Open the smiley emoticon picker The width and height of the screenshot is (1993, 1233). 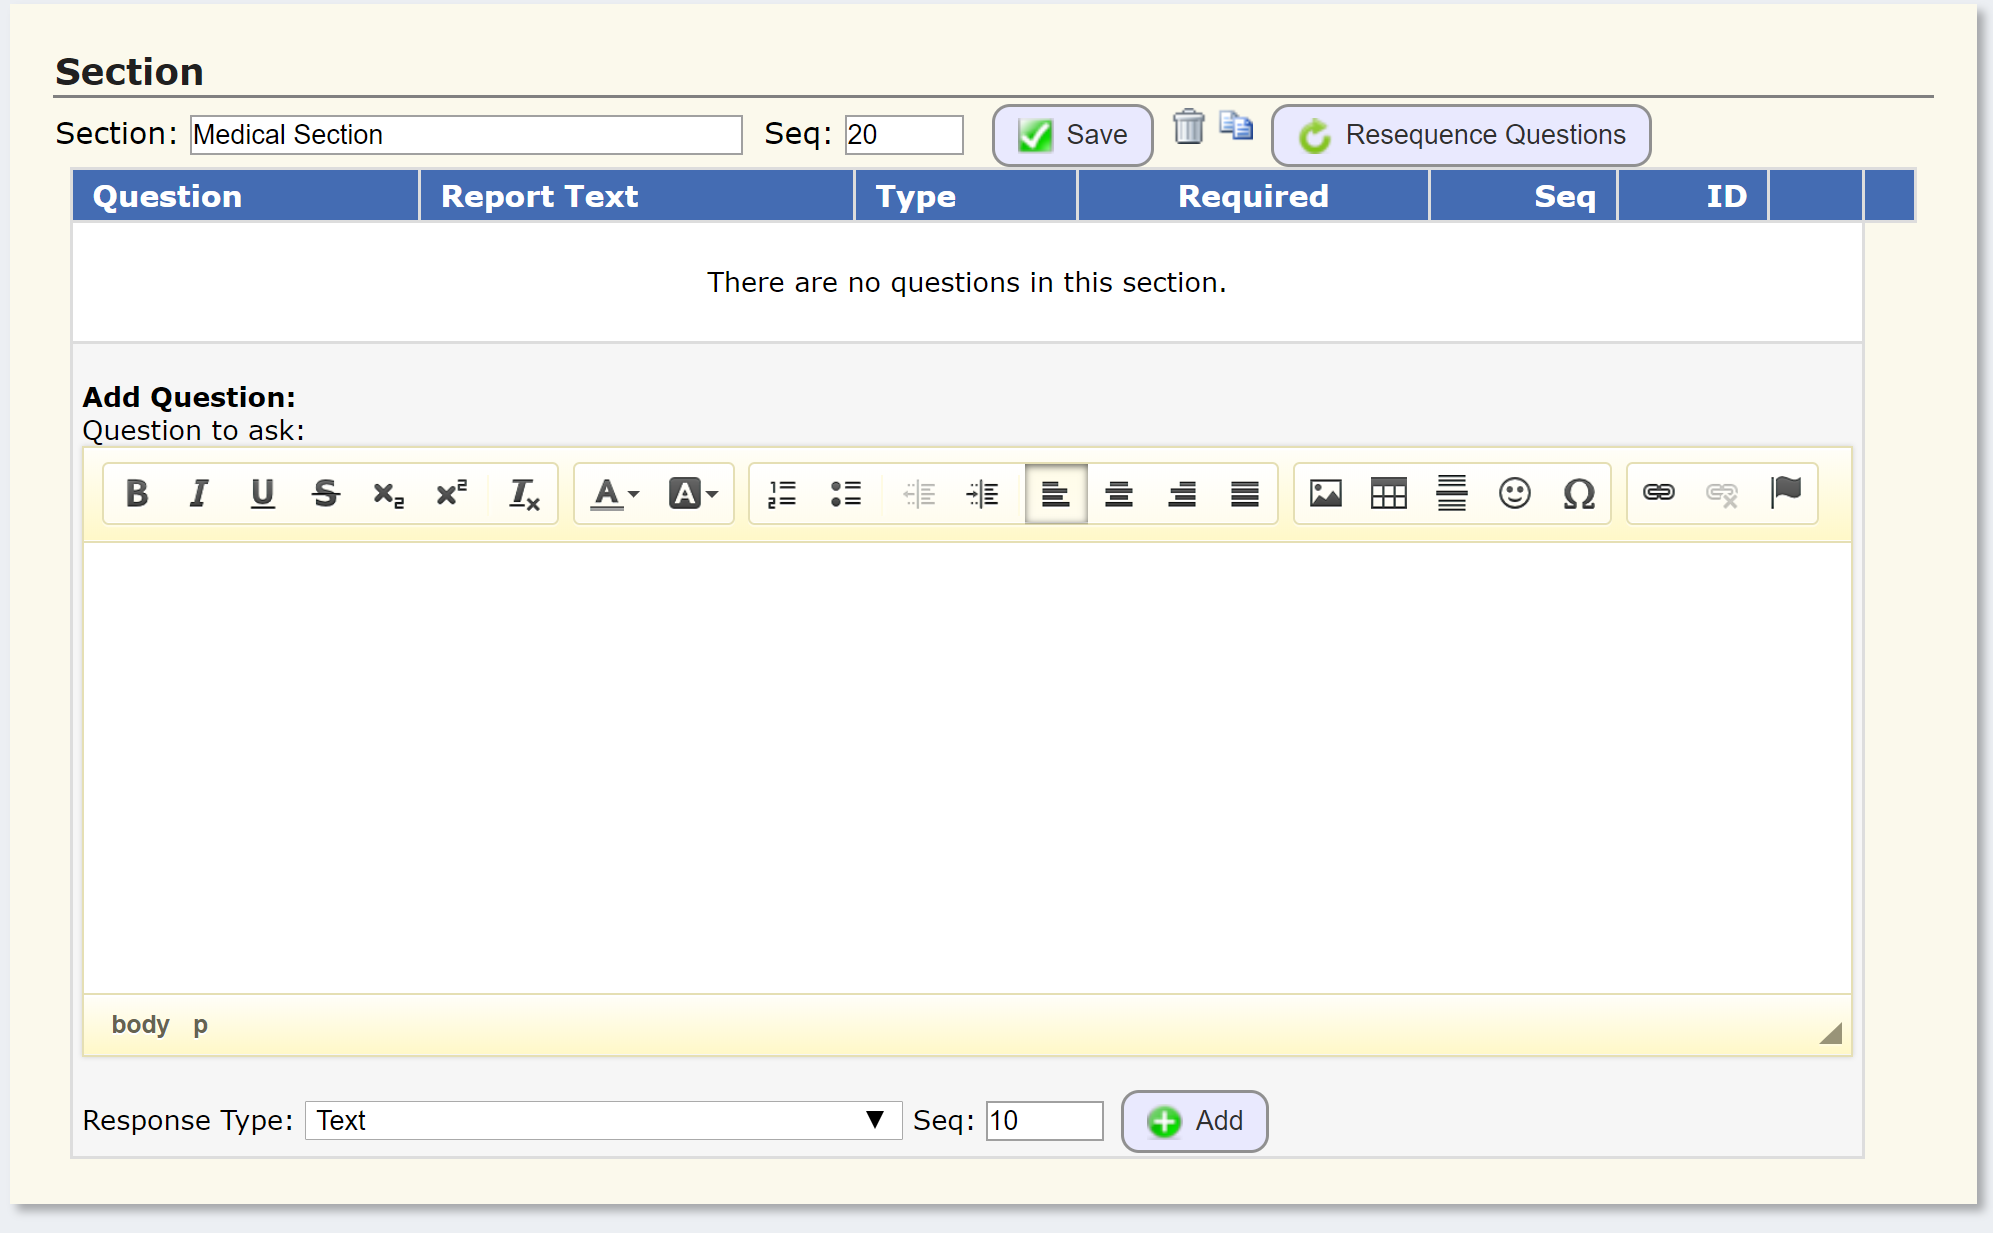coord(1514,493)
